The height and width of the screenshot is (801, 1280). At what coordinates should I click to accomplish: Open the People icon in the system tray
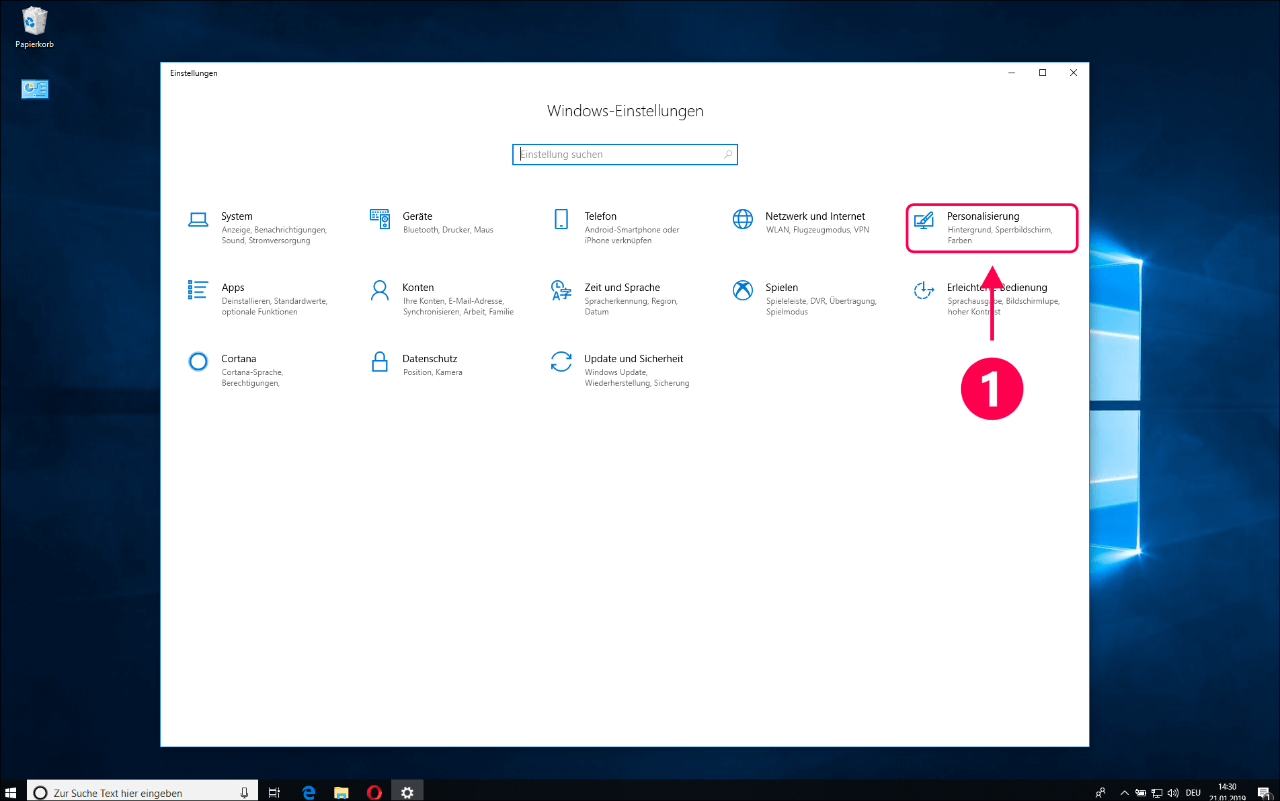(x=1100, y=792)
